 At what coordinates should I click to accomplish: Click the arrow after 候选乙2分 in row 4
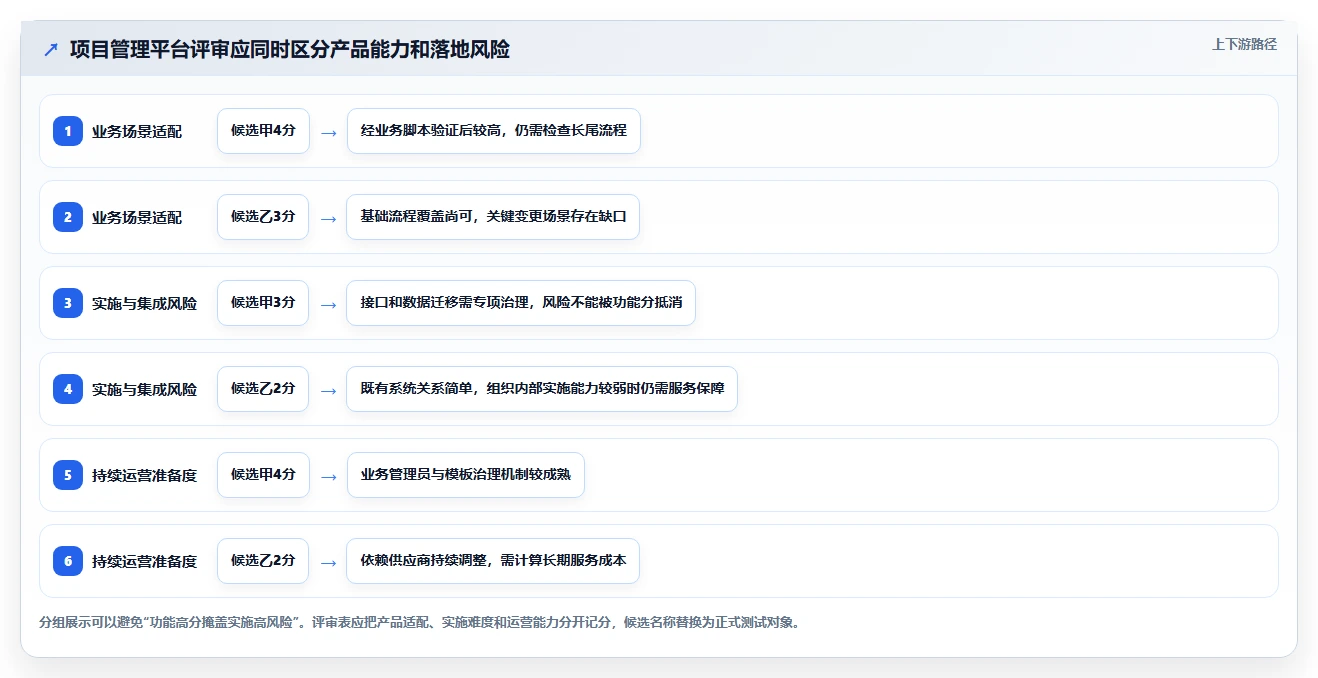(328, 390)
